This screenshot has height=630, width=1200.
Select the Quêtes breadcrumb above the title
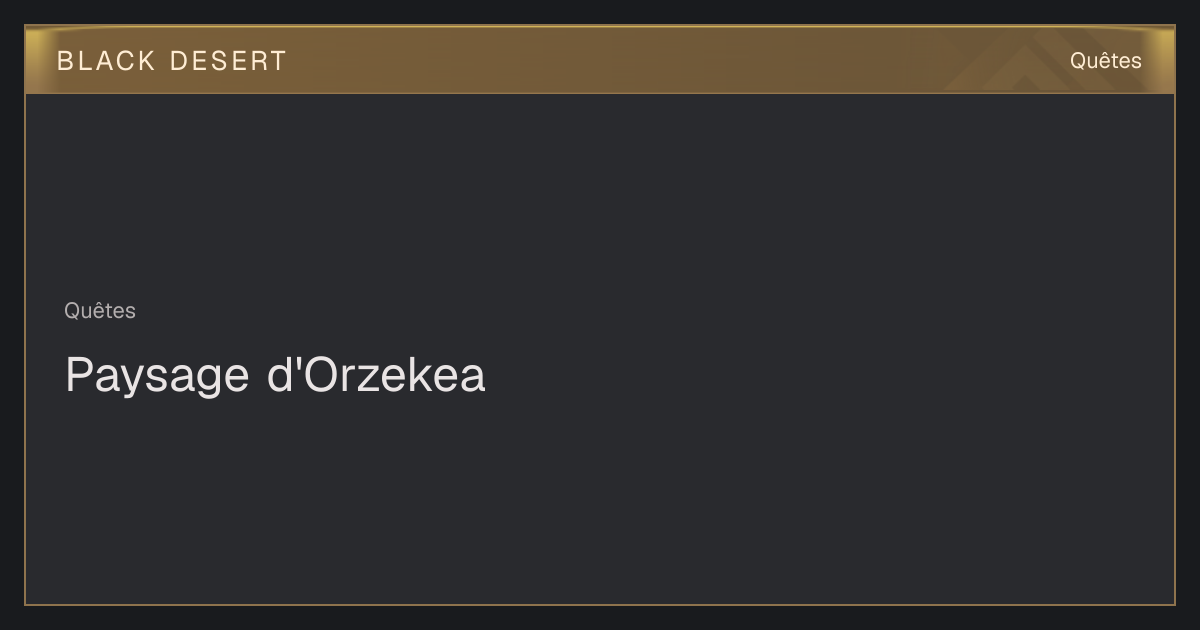[x=100, y=311]
